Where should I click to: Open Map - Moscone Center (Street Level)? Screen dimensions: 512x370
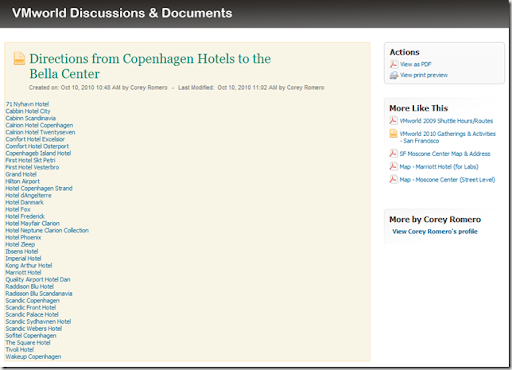[x=447, y=180]
